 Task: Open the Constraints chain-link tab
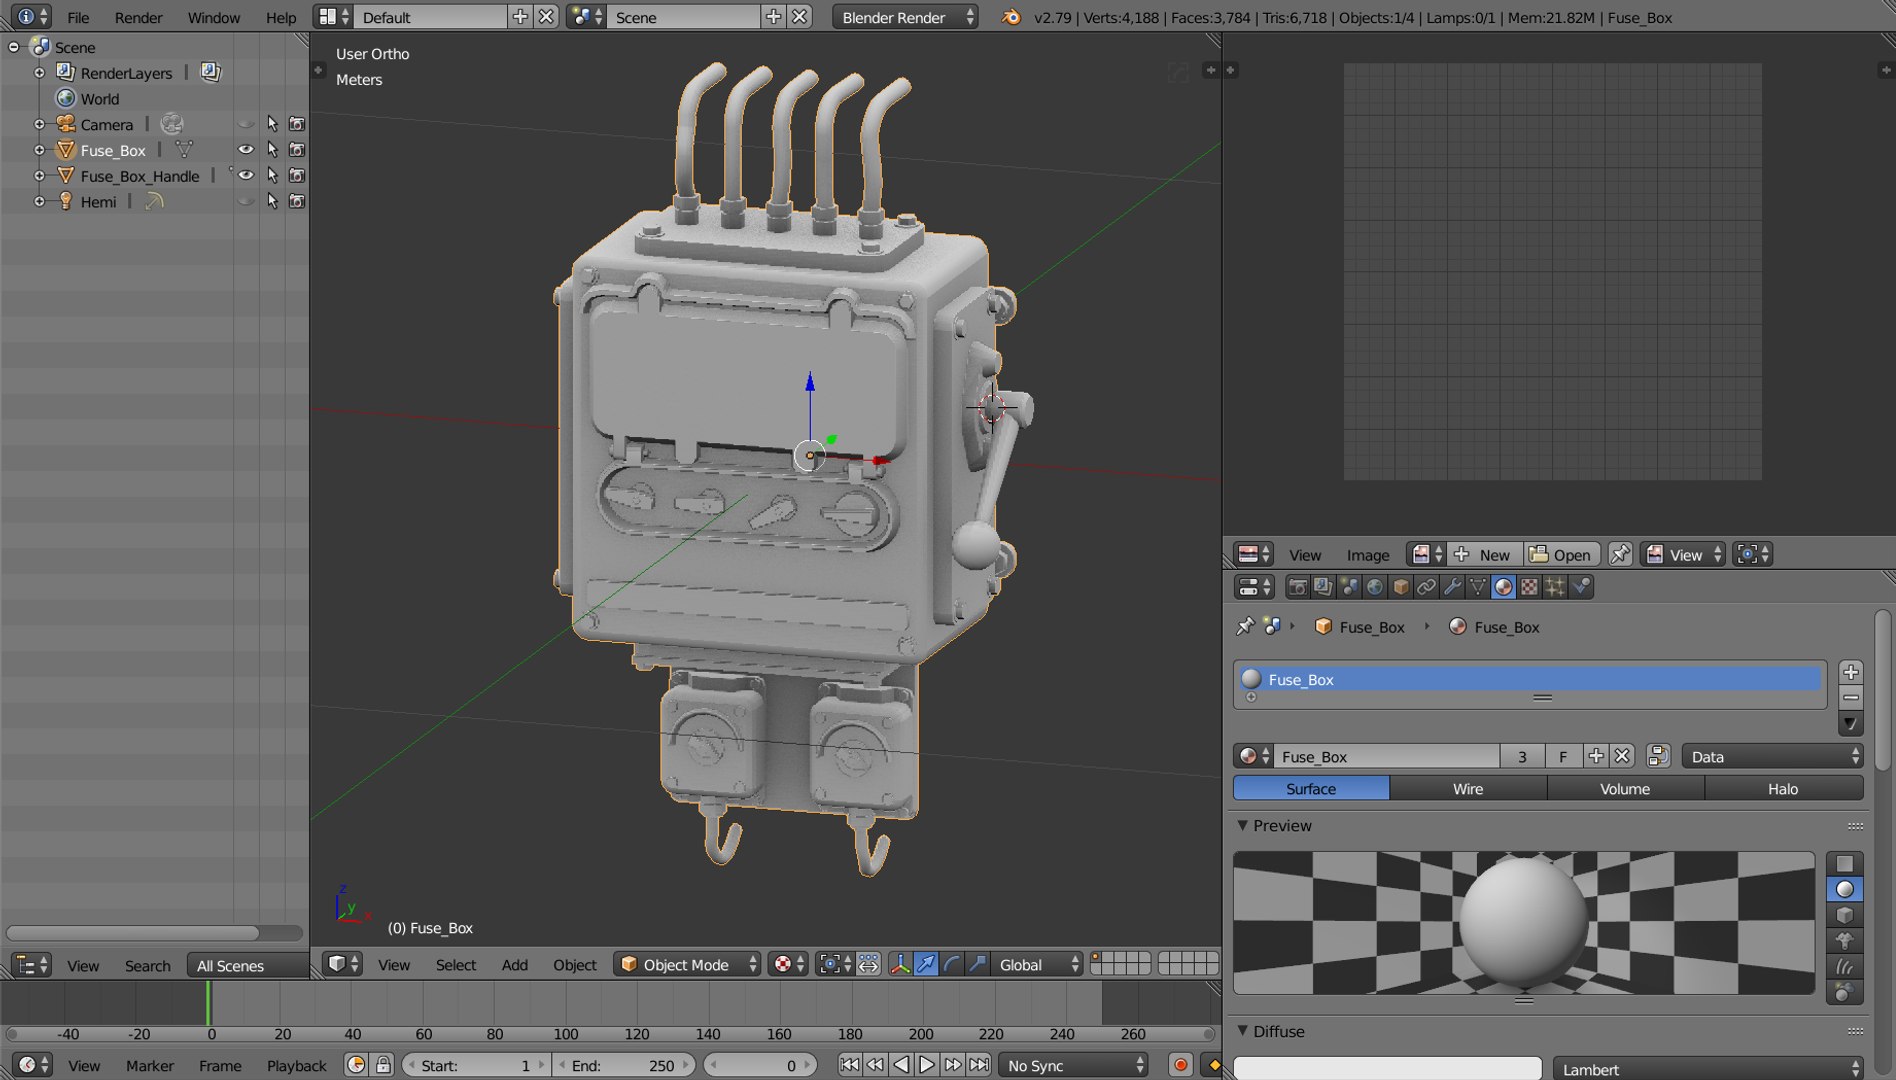click(1427, 587)
